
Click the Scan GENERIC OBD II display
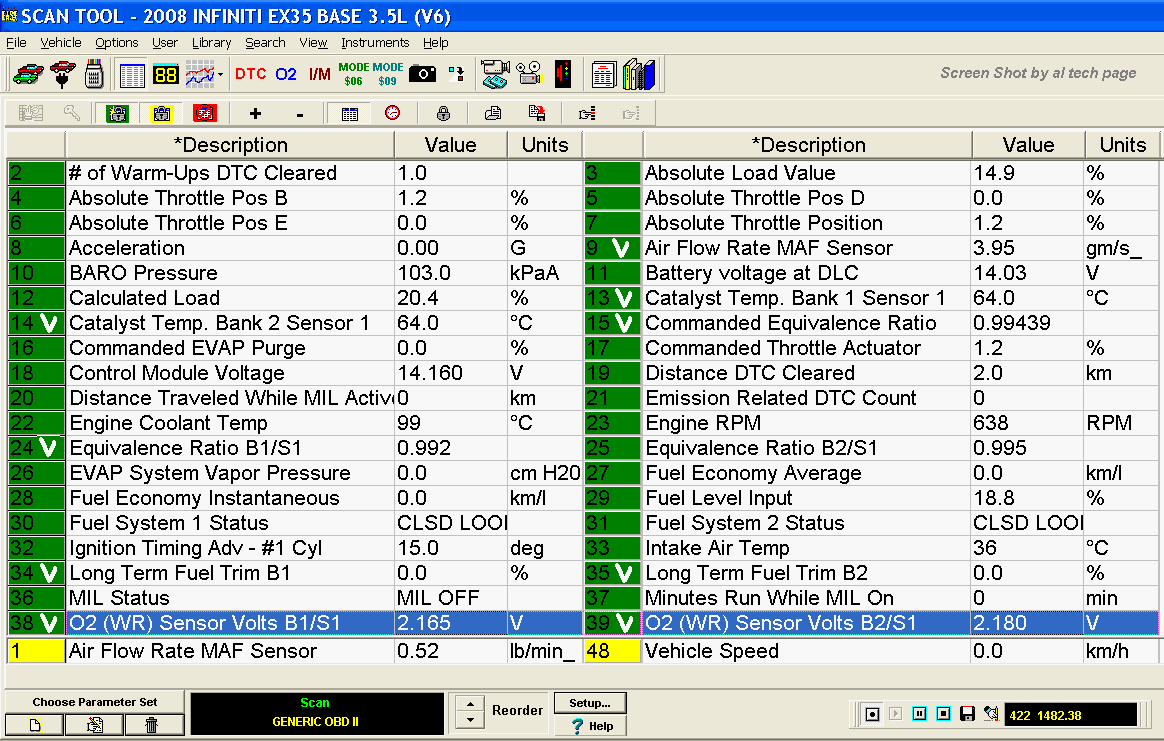[317, 714]
